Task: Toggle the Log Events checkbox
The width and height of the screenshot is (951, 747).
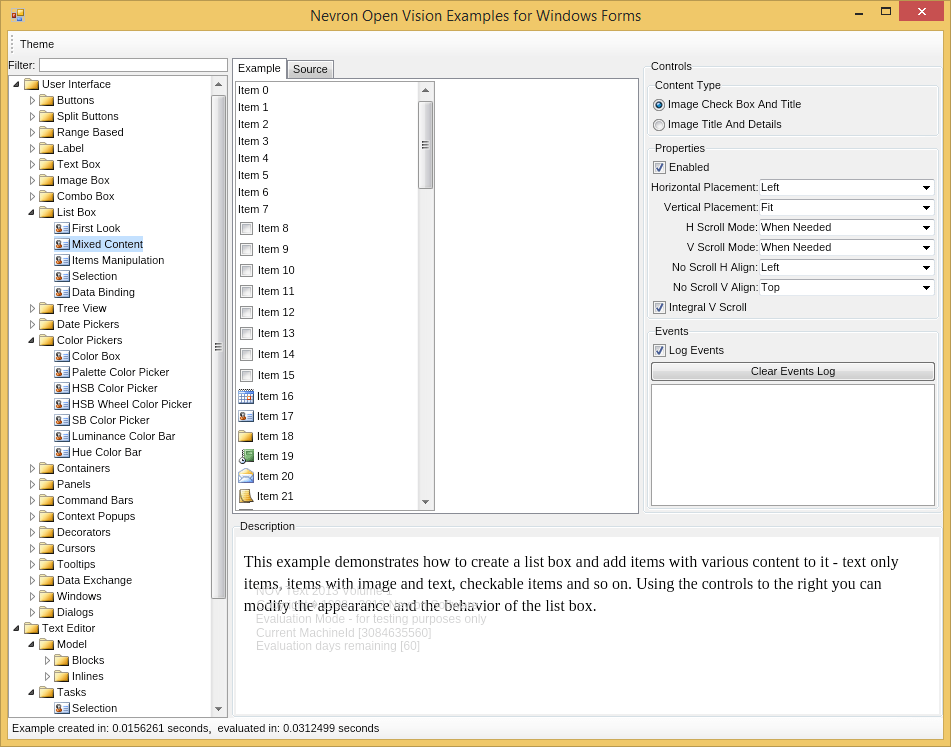Action: coord(658,350)
